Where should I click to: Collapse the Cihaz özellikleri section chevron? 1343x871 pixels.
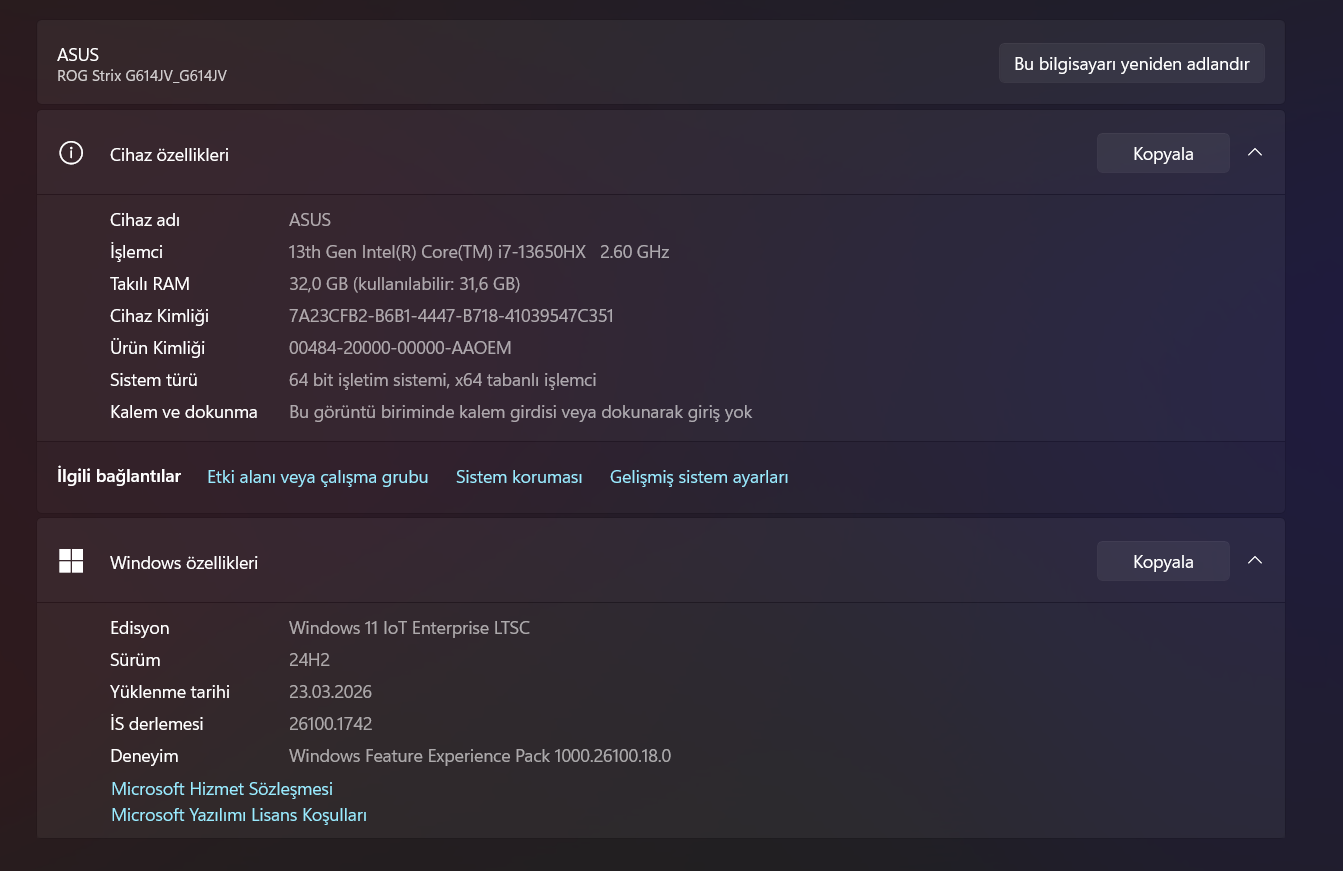click(1255, 153)
